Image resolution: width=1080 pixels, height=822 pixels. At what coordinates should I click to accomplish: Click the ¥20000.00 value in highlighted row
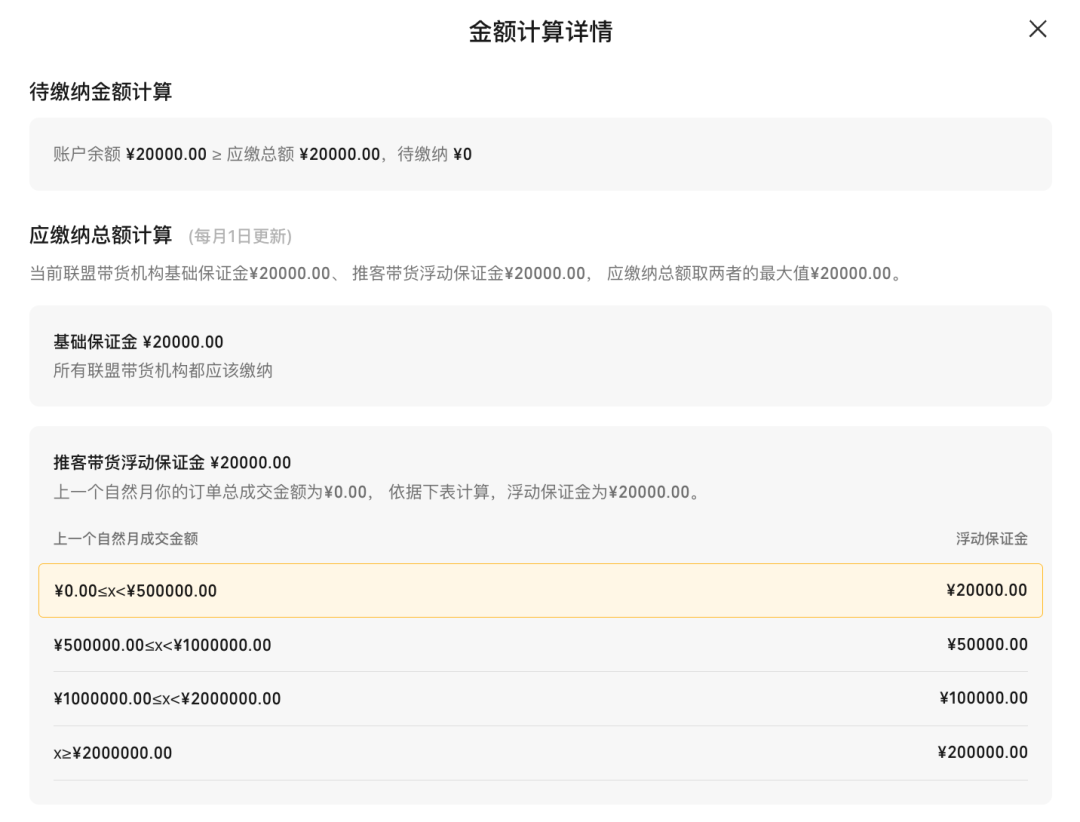pos(986,590)
